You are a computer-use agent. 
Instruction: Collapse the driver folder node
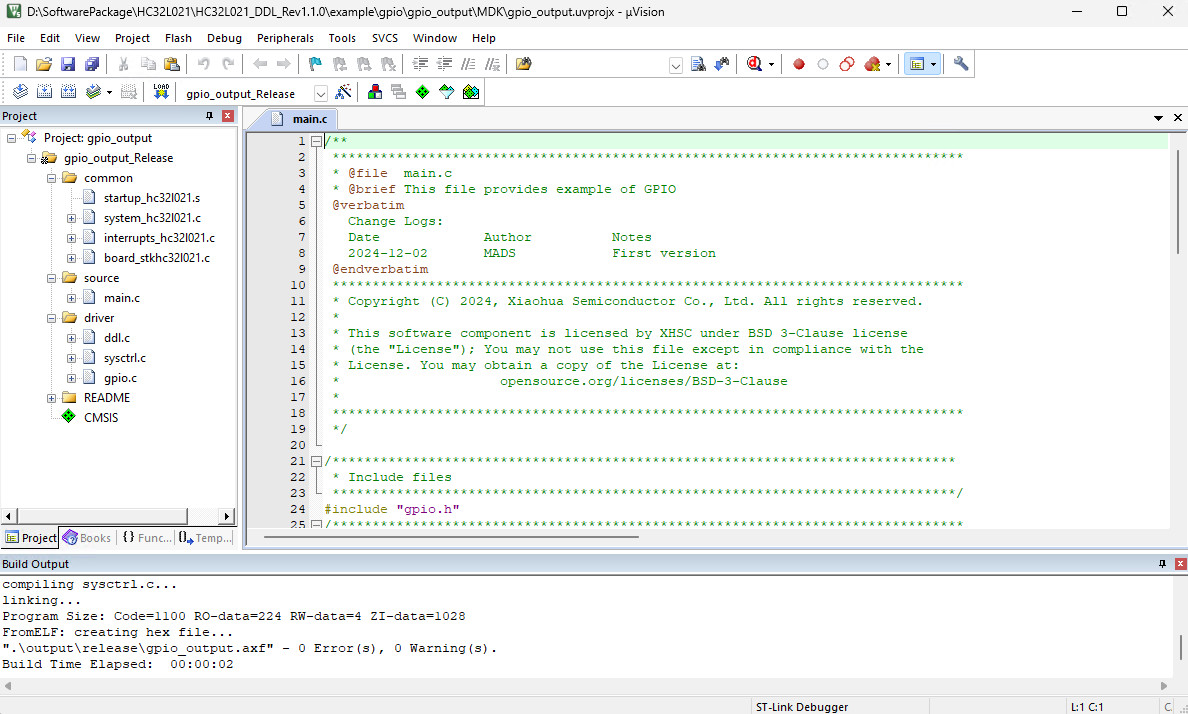click(52, 318)
